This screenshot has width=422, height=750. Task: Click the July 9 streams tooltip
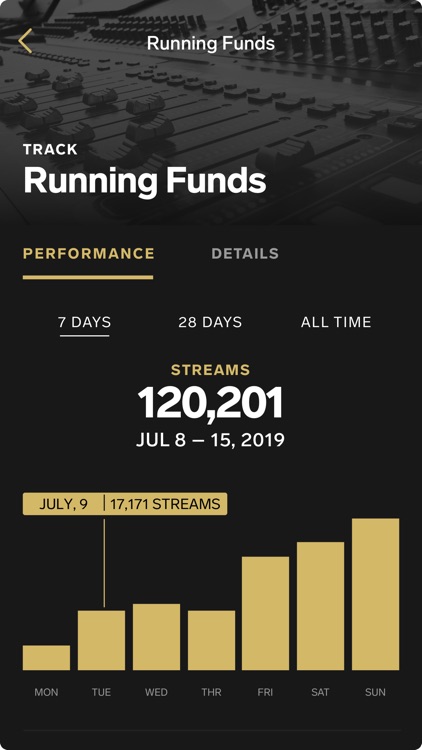tap(125, 504)
